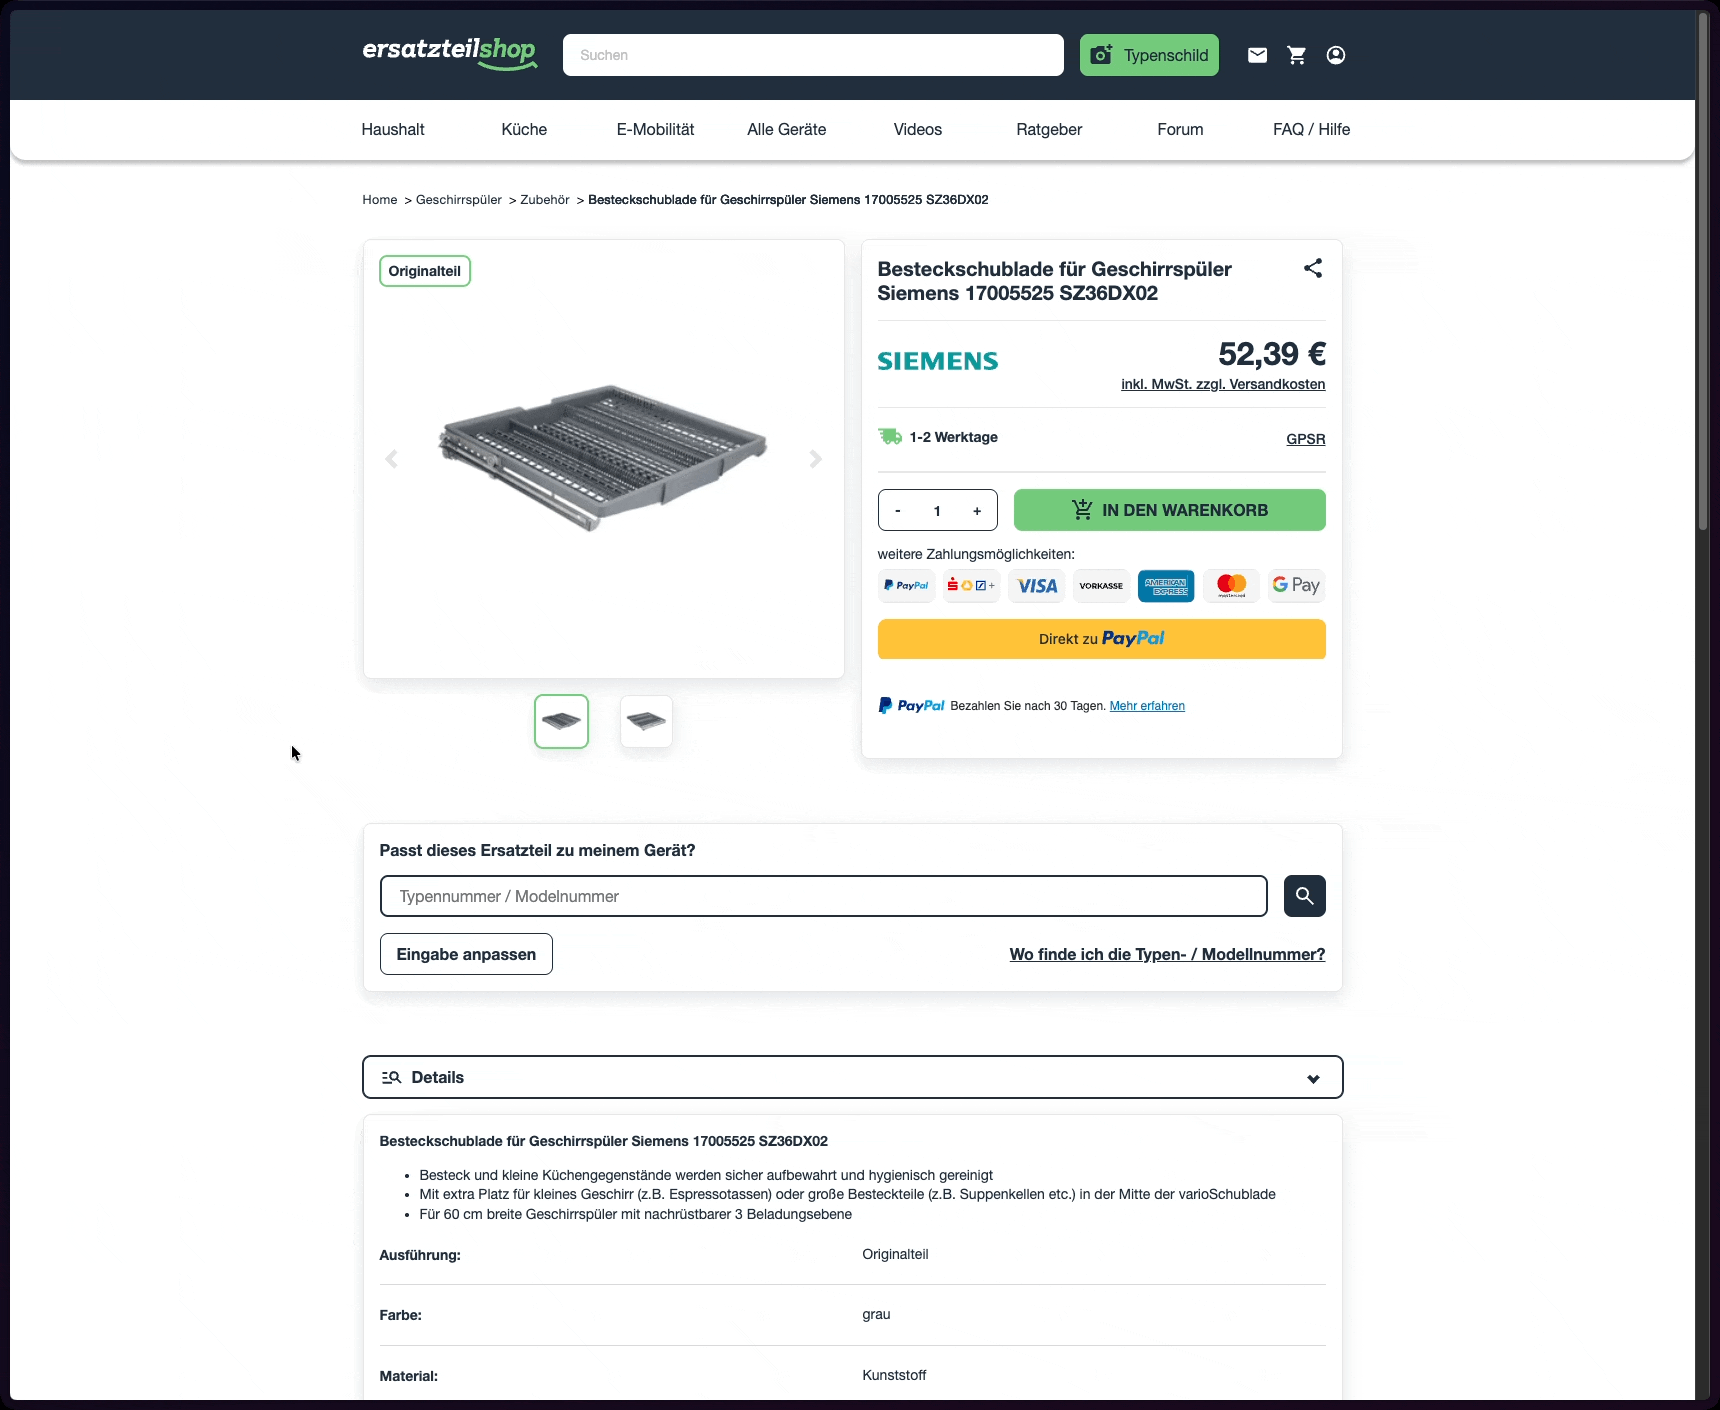Open the mail envelope icon in header
This screenshot has height=1410, width=1720.
1257,55
